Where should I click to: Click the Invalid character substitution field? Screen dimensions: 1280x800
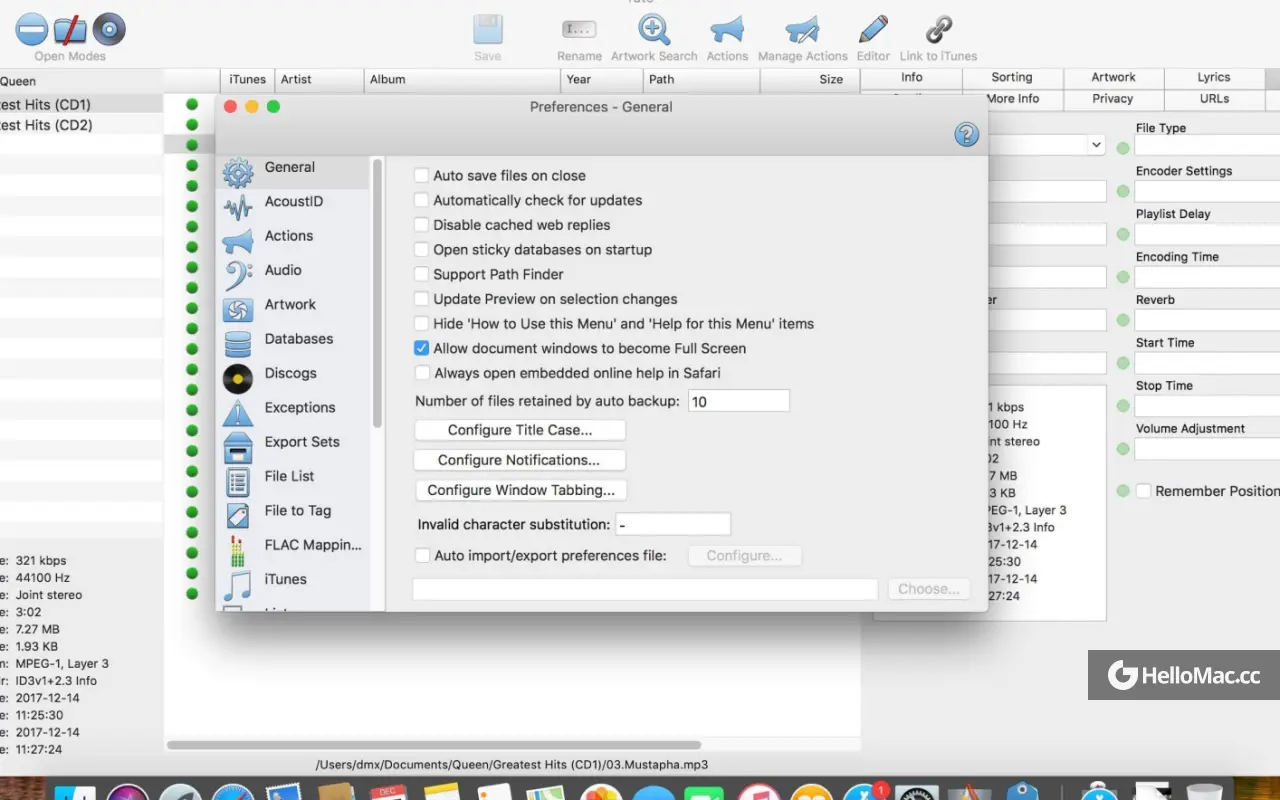(x=673, y=524)
